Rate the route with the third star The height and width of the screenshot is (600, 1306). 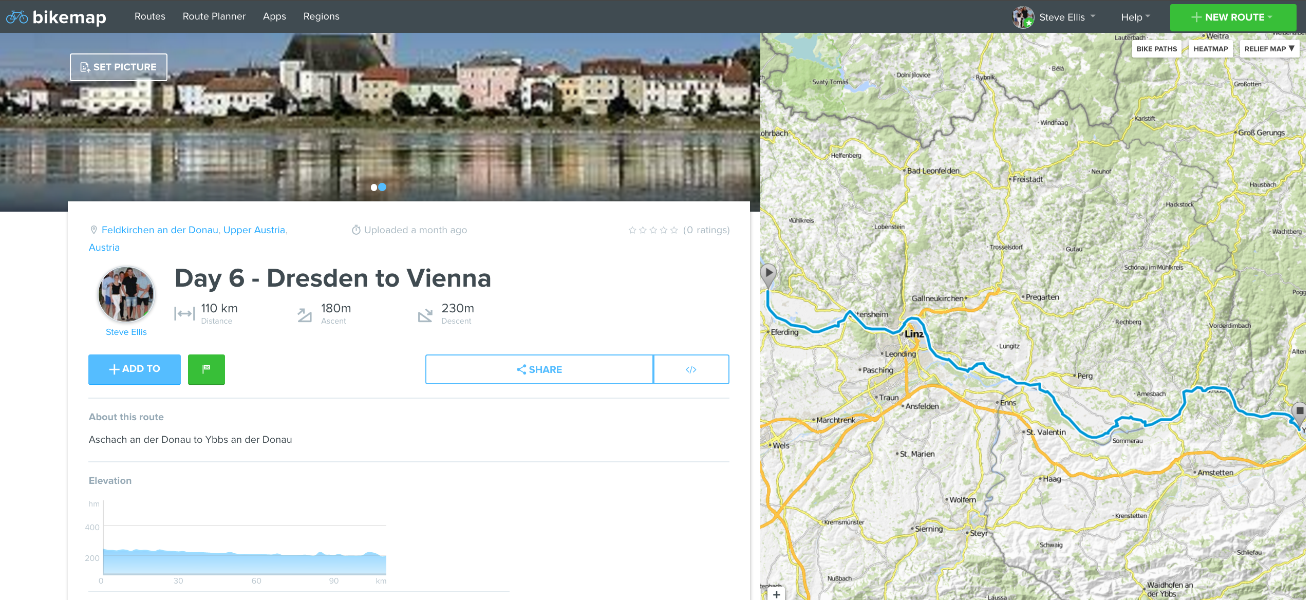click(653, 230)
